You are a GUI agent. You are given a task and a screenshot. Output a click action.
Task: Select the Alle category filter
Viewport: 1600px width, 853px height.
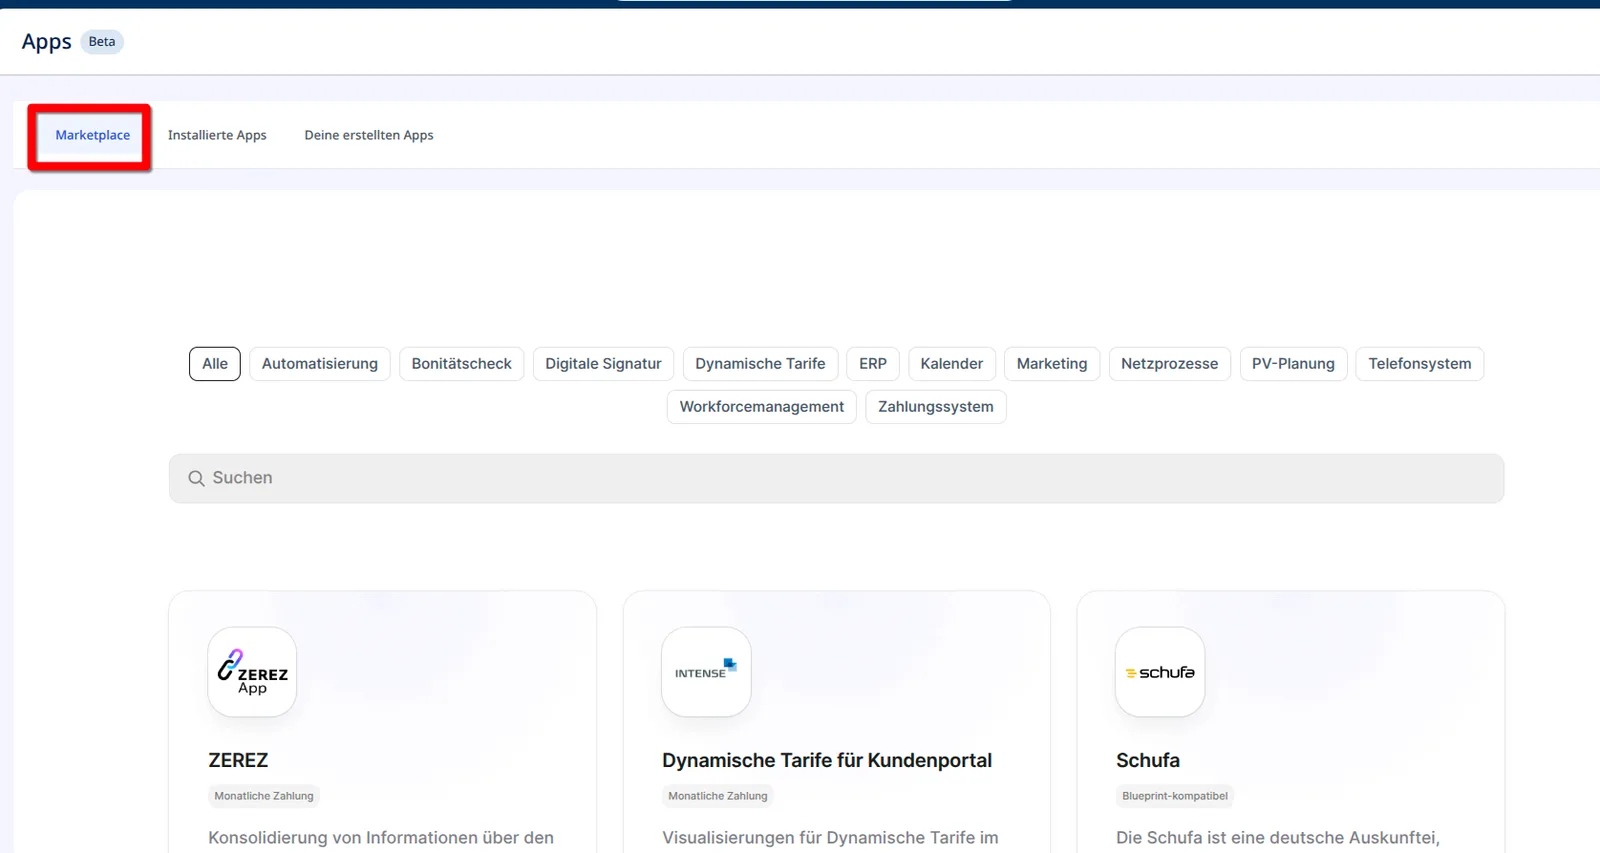point(215,364)
